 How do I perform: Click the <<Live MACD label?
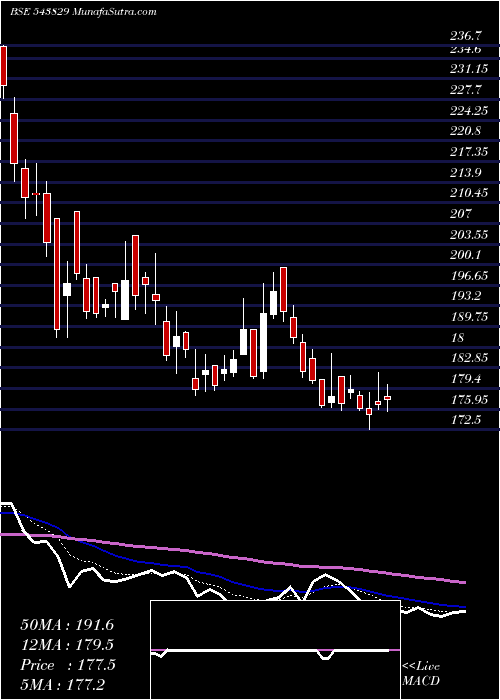pos(421,674)
